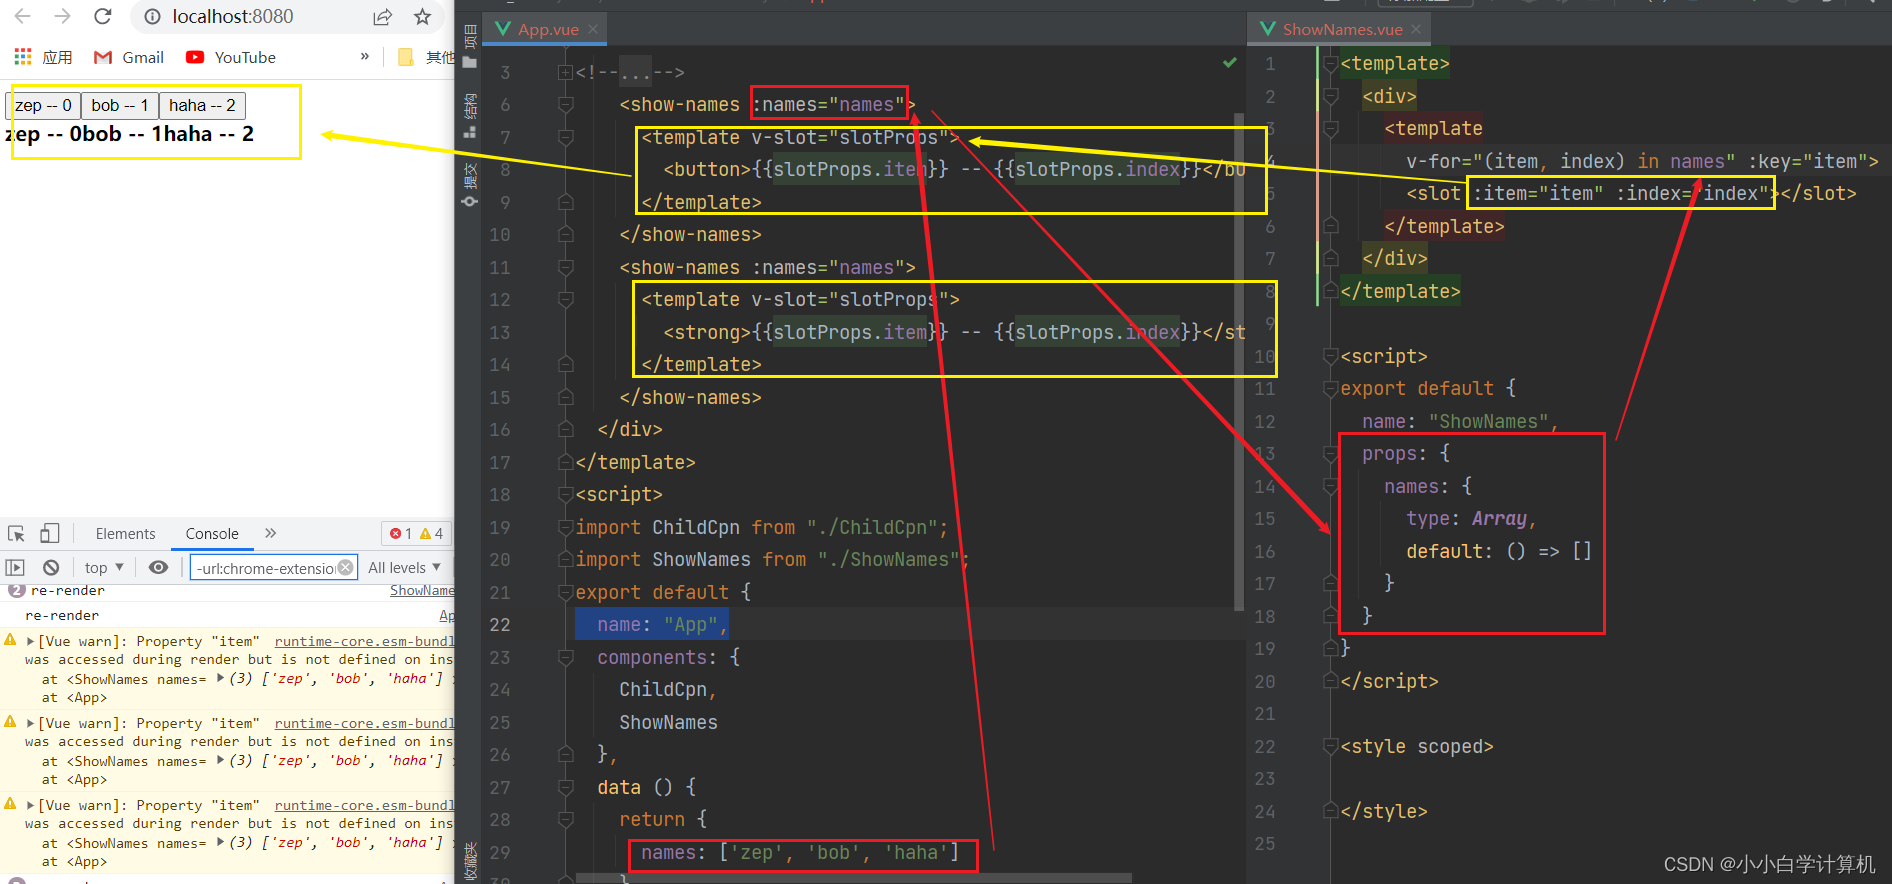Toggle live expression eye icon
The image size is (1892, 884).
click(x=158, y=567)
